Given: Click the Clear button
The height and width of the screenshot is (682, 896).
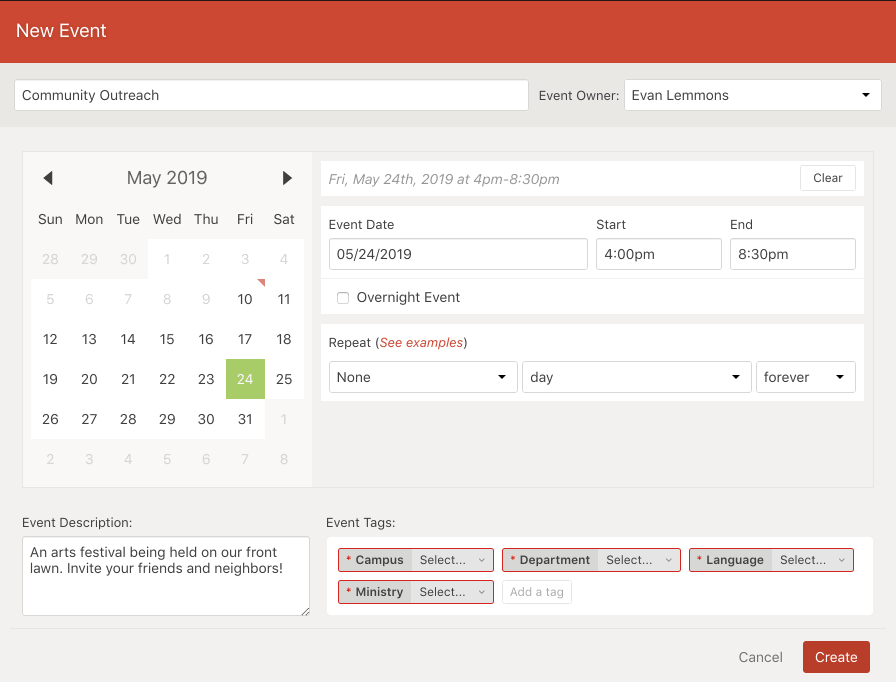Looking at the screenshot, I should (x=827, y=178).
